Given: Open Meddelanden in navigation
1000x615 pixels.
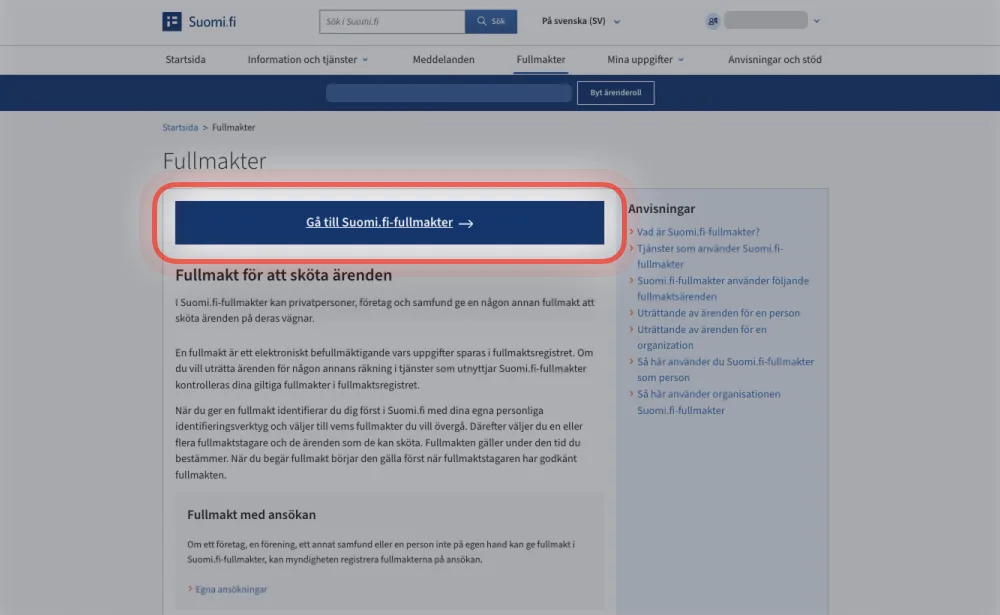Looking at the screenshot, I should [443, 59].
